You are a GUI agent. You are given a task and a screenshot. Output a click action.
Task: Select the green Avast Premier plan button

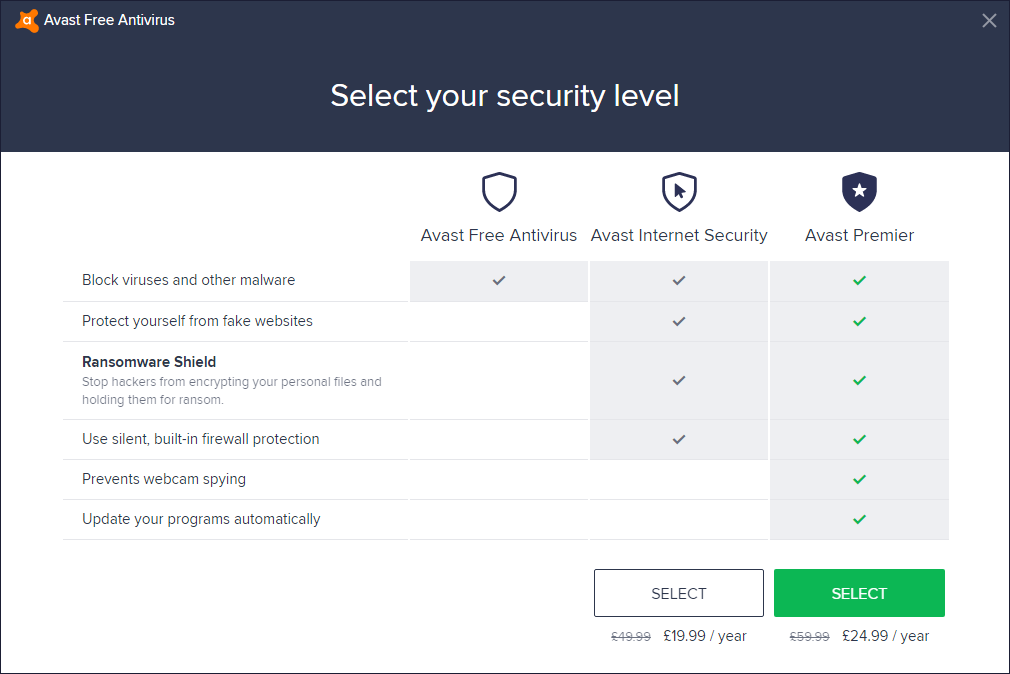point(859,593)
